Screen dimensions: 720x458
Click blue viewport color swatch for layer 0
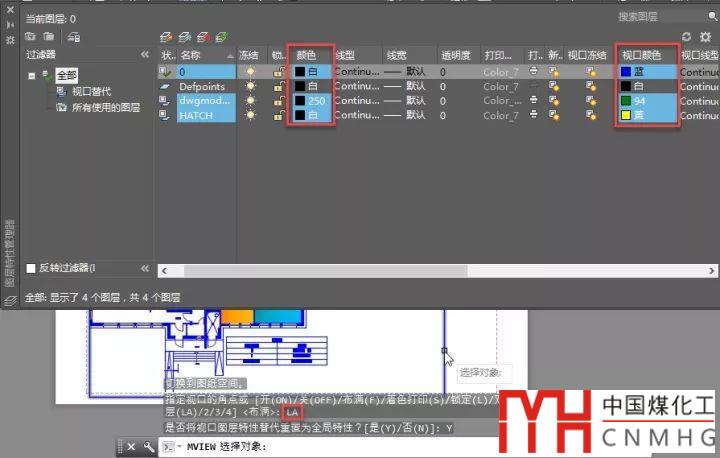[625, 72]
